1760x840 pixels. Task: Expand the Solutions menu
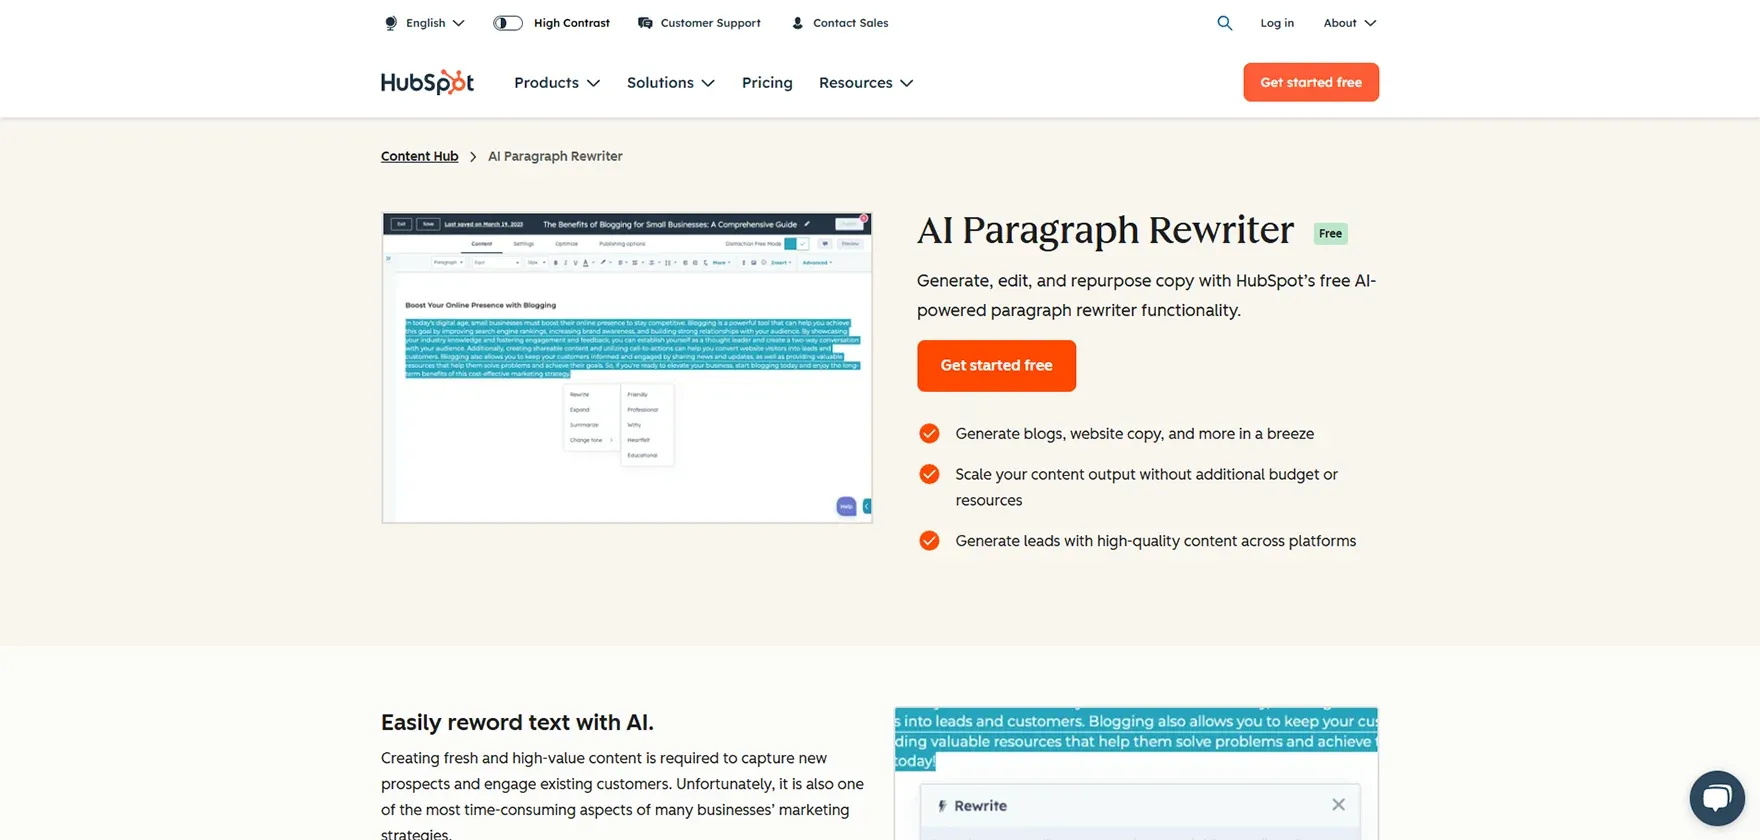point(671,83)
